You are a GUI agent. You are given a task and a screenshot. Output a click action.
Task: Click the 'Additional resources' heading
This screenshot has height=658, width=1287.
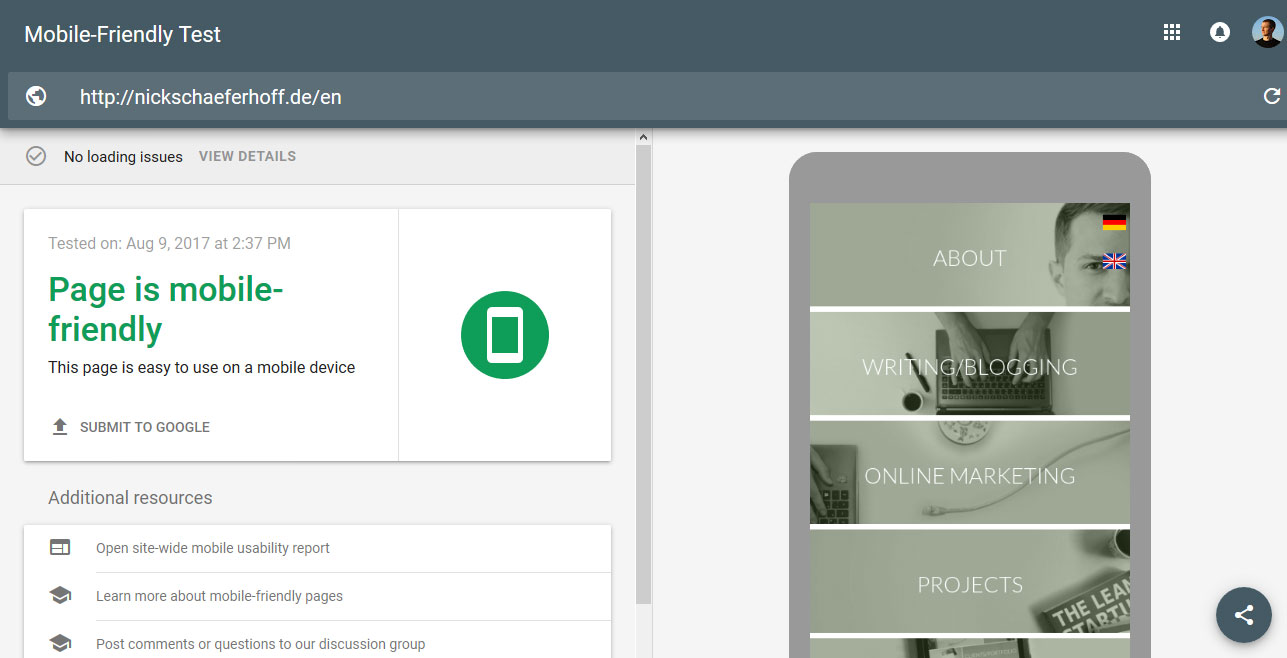click(x=130, y=497)
